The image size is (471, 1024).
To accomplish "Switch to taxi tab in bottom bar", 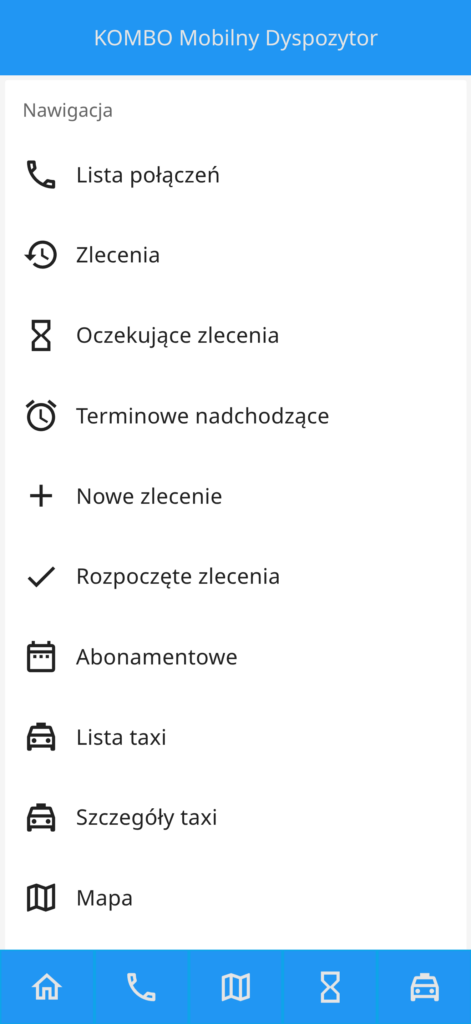I will pyautogui.click(x=424, y=987).
